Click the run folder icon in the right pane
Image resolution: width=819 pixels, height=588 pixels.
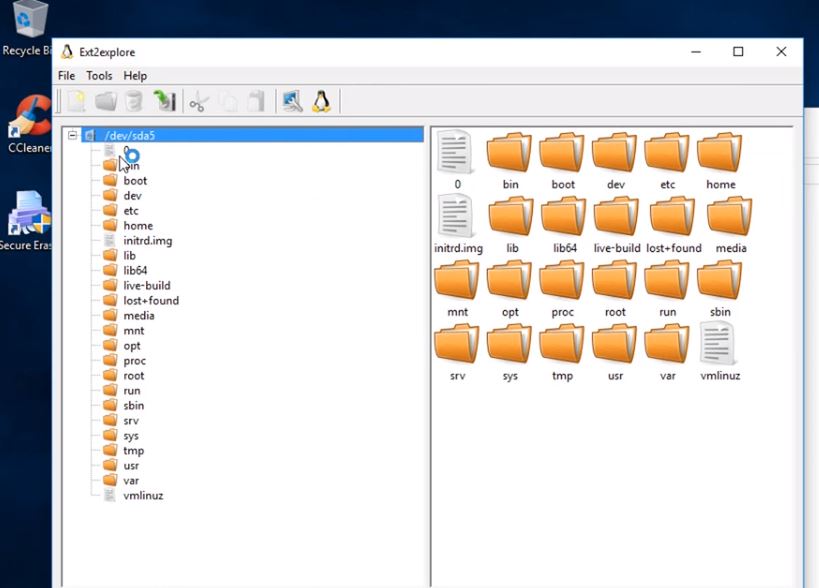[666, 280]
